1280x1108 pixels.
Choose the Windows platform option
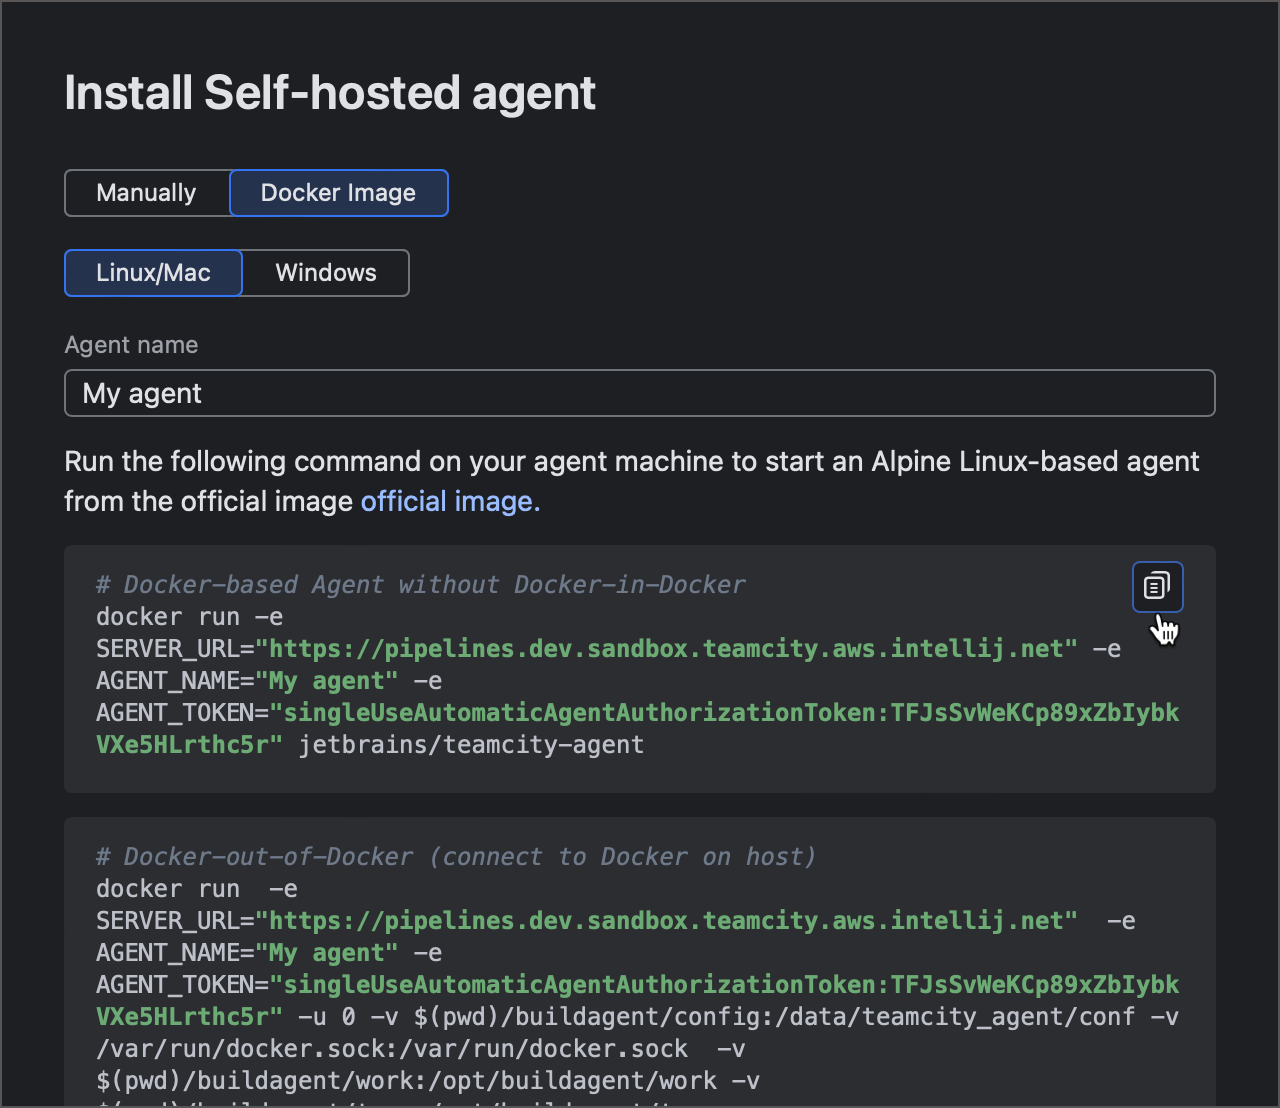tap(324, 272)
